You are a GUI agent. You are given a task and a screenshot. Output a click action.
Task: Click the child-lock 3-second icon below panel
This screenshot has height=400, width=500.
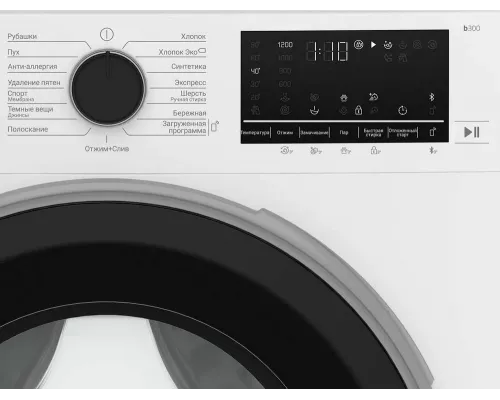pyautogui.click(x=375, y=151)
